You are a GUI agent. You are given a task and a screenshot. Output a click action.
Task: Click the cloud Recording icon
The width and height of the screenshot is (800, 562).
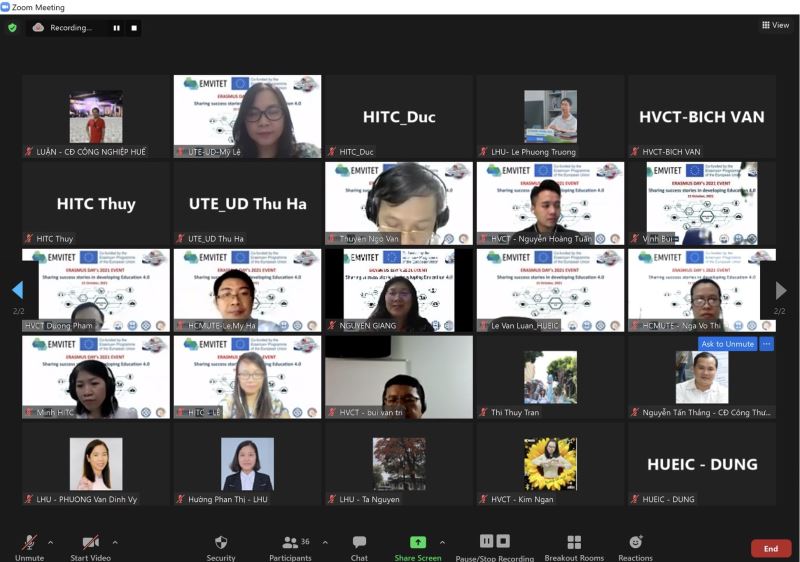click(x=38, y=28)
